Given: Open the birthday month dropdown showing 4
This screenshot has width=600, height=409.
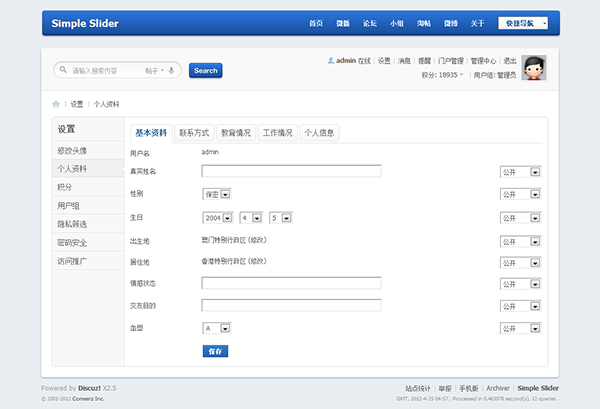Looking at the screenshot, I should (251, 218).
